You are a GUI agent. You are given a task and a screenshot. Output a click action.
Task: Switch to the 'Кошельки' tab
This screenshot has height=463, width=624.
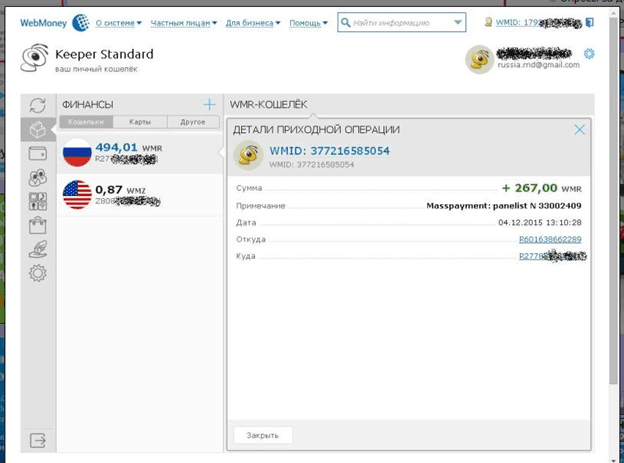86,122
